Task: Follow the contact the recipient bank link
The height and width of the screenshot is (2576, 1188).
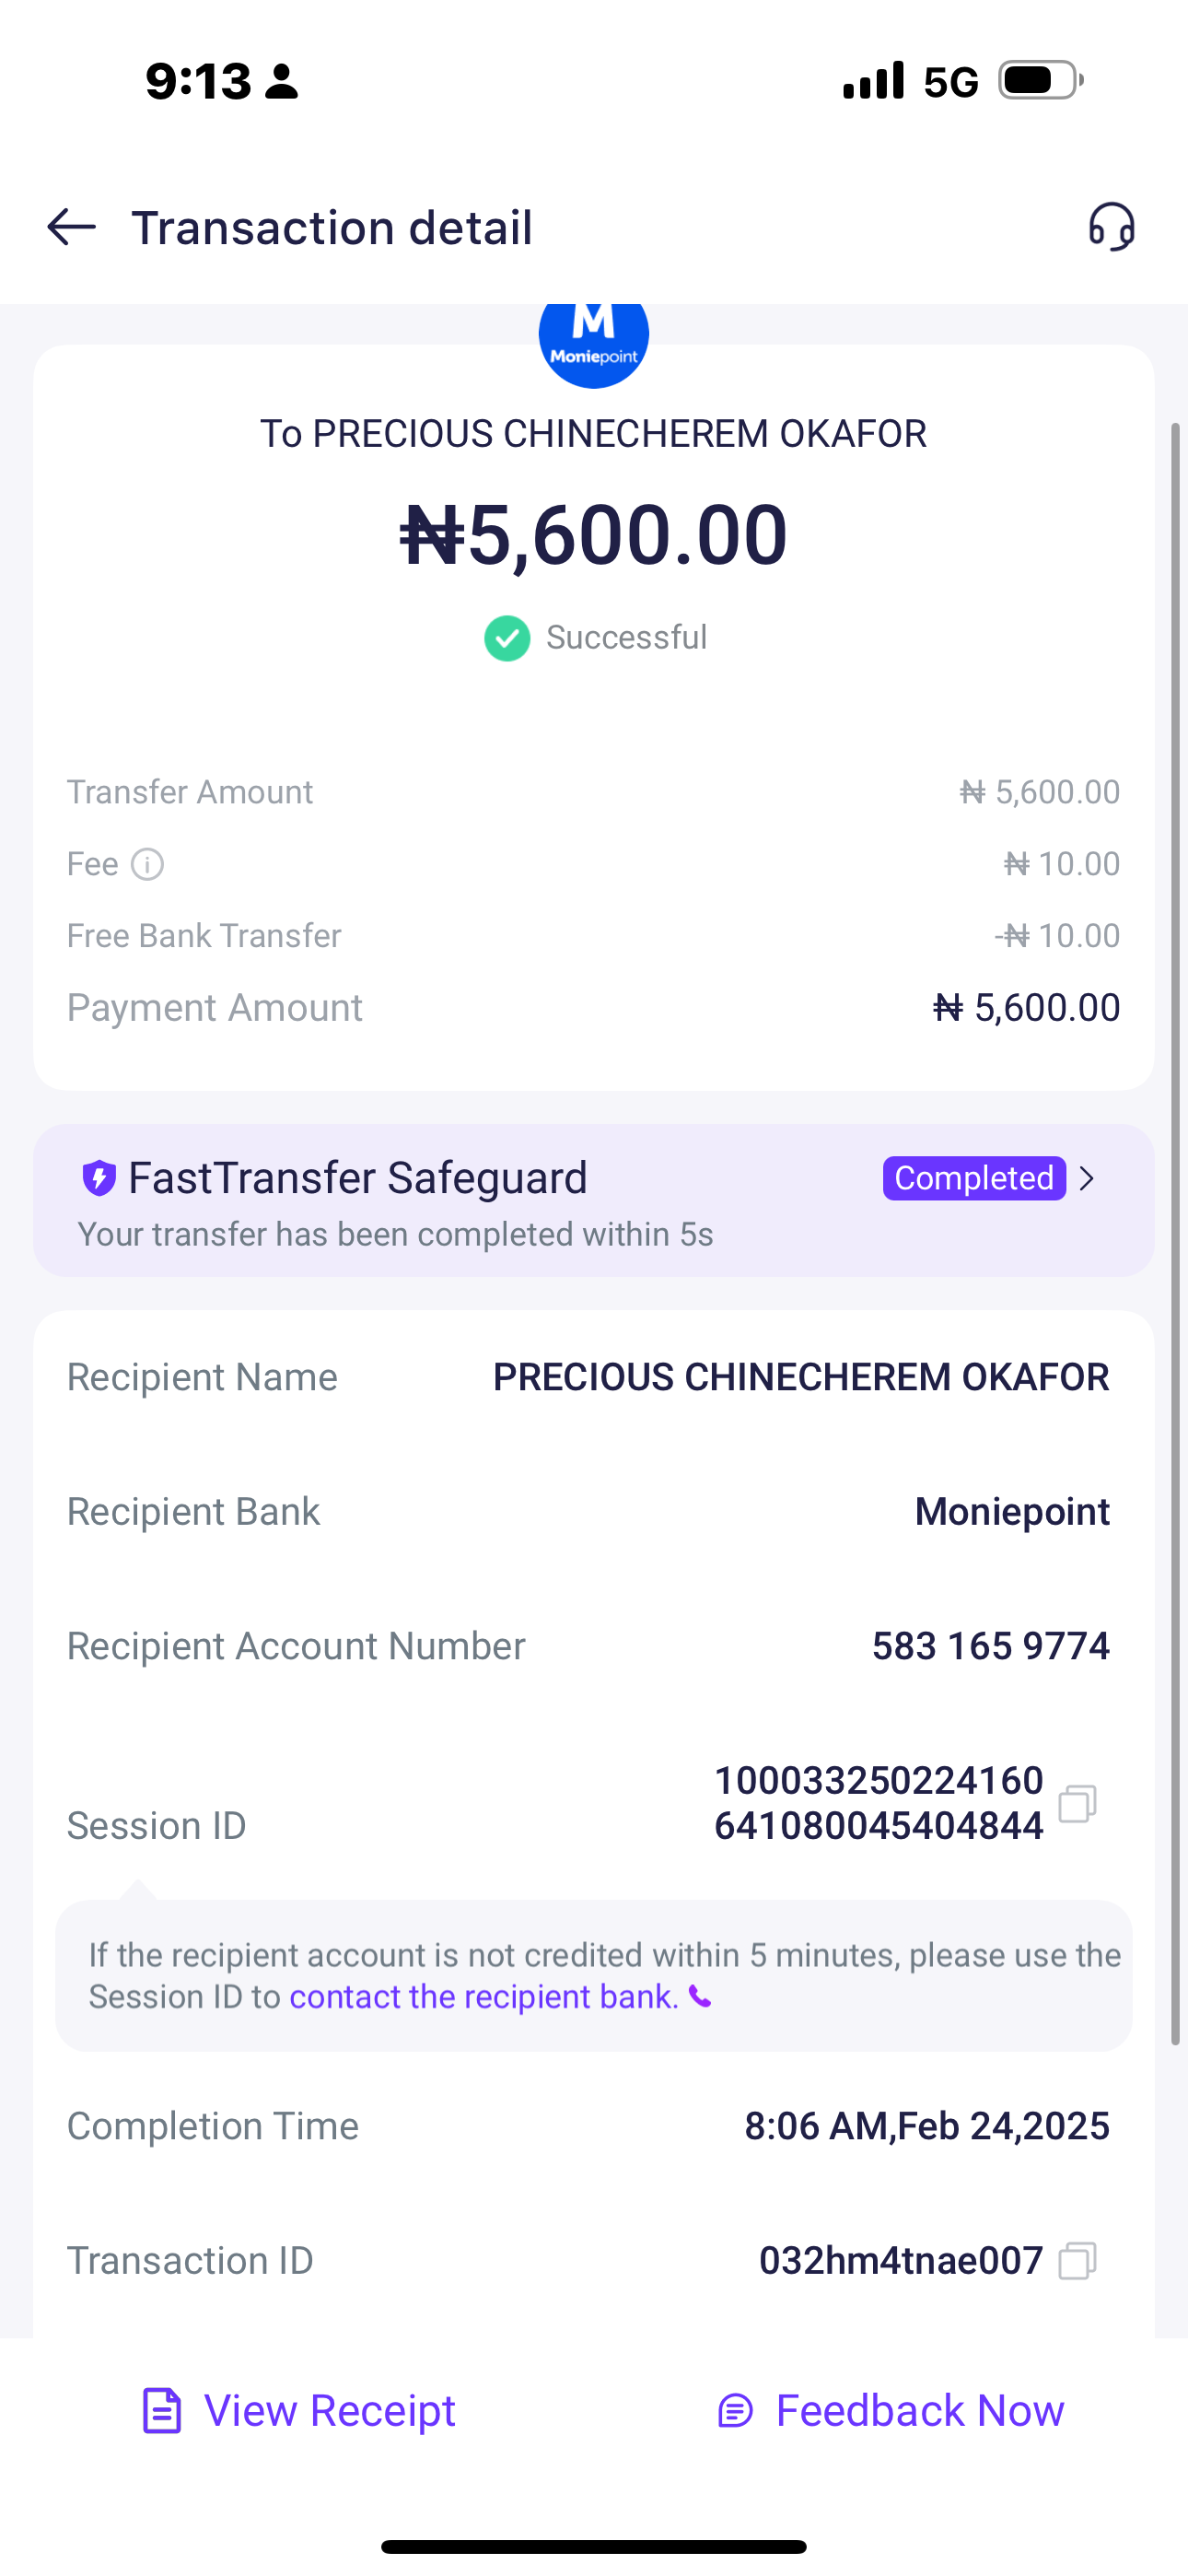Action: [484, 1997]
